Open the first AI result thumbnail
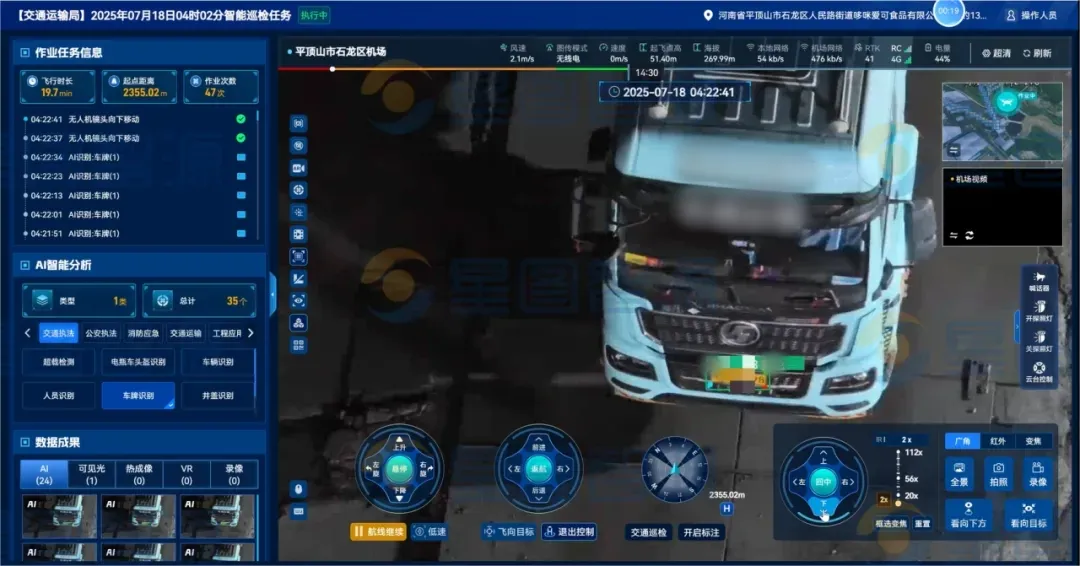 (59, 515)
